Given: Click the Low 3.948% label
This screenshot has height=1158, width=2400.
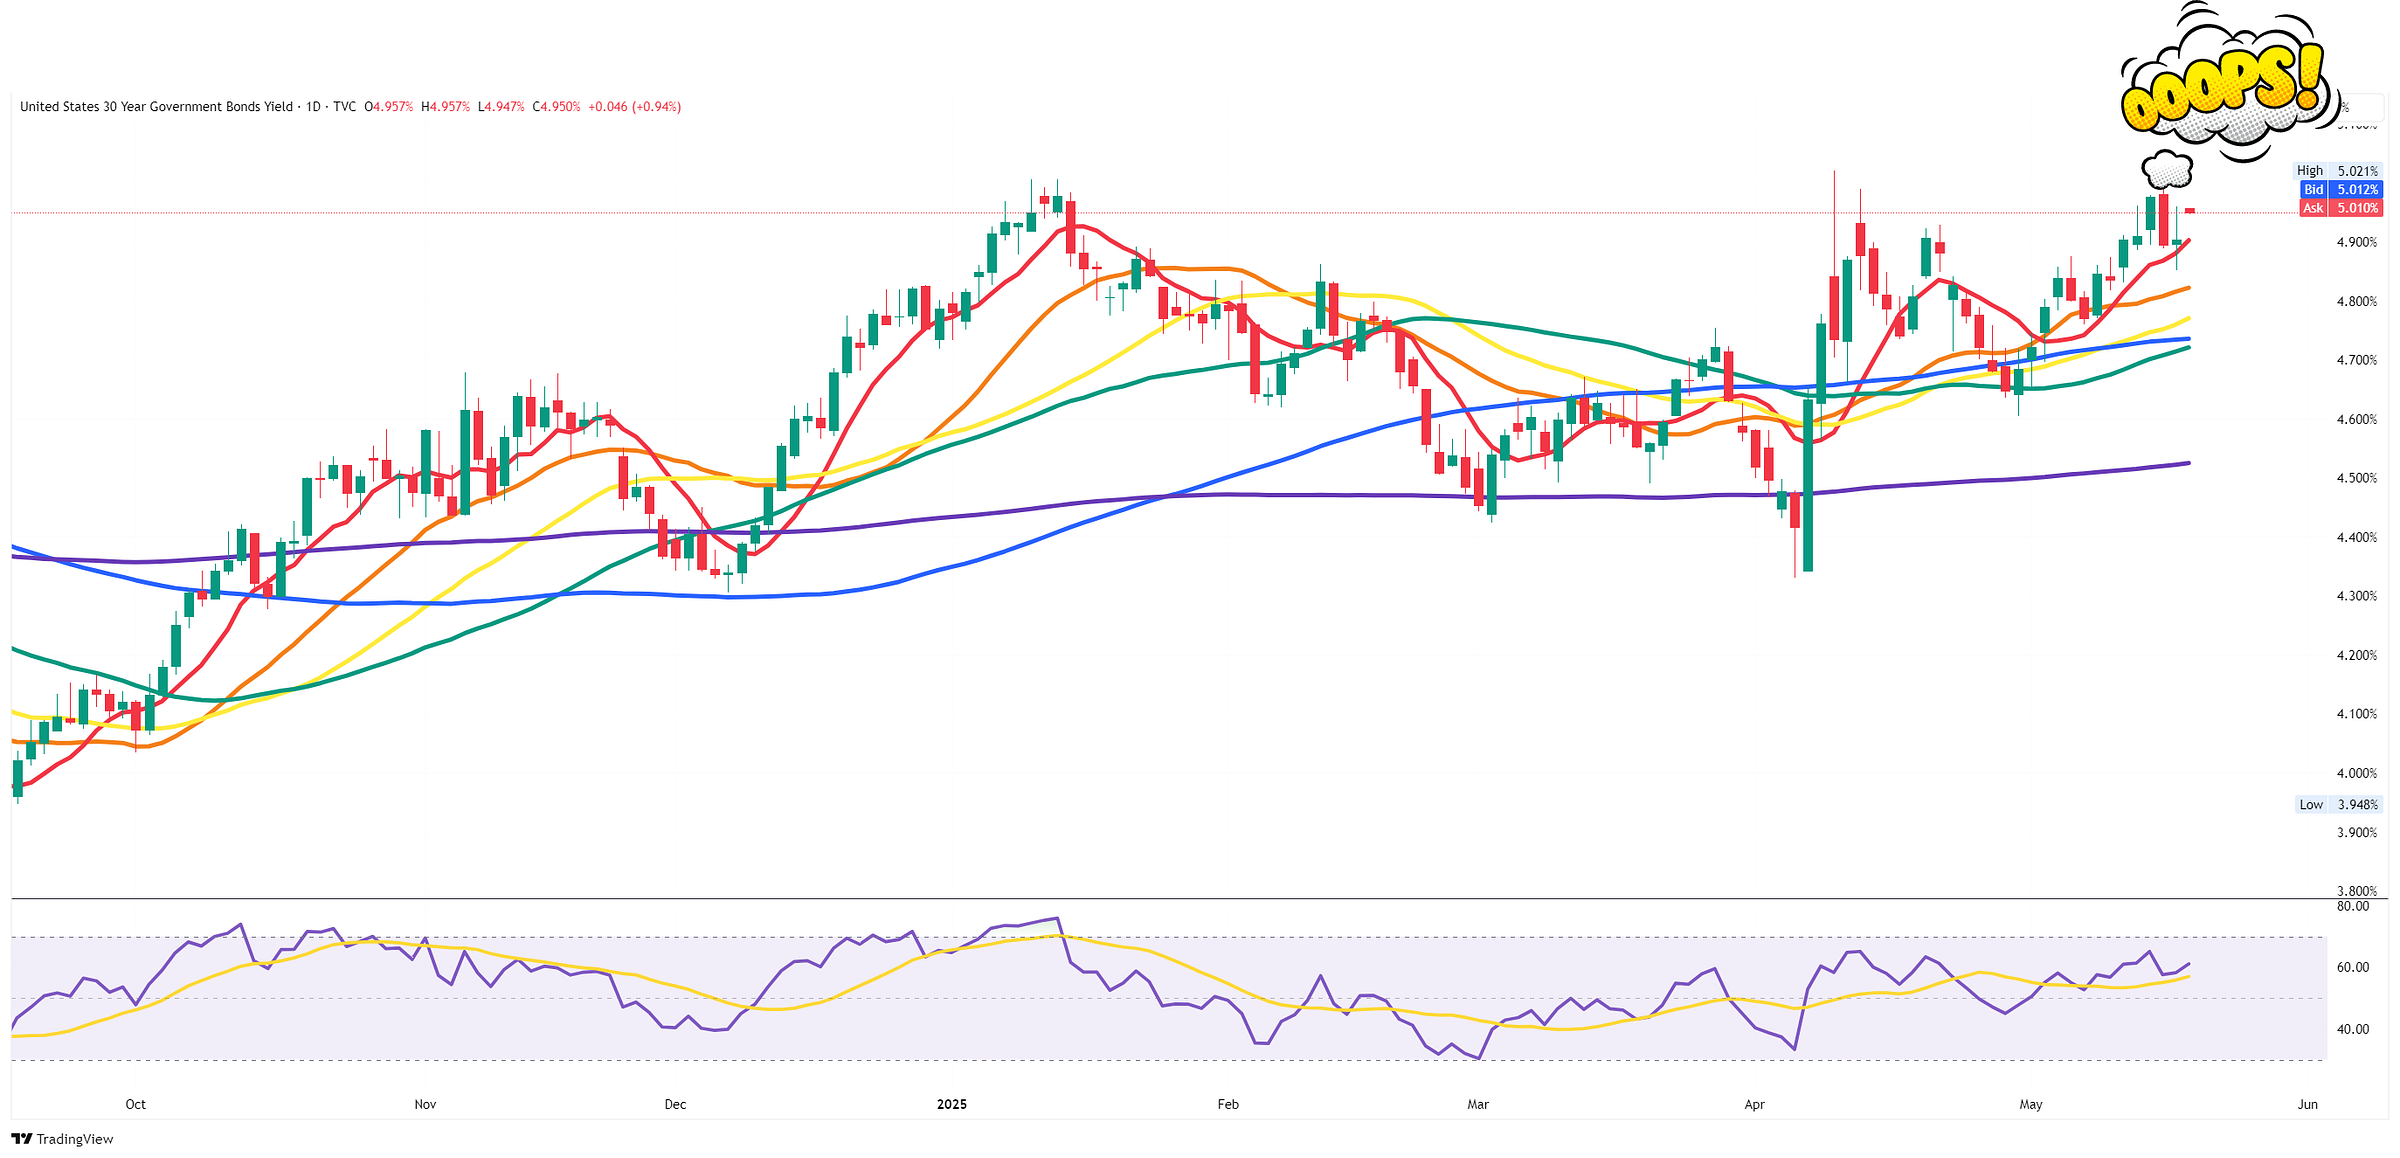Looking at the screenshot, I should (2338, 805).
